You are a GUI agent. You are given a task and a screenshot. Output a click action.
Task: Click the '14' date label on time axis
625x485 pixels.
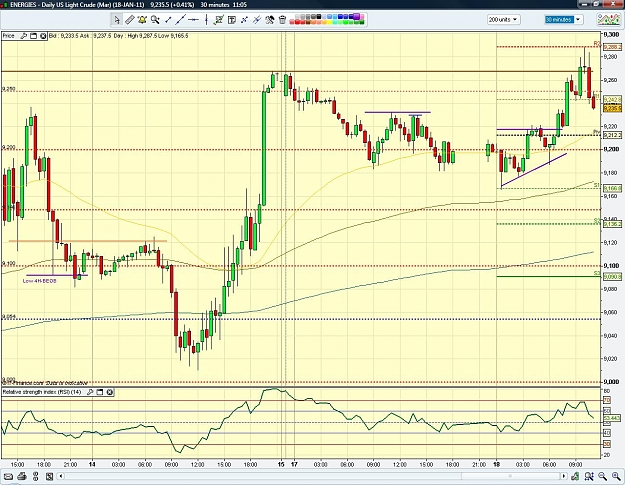coord(92,465)
